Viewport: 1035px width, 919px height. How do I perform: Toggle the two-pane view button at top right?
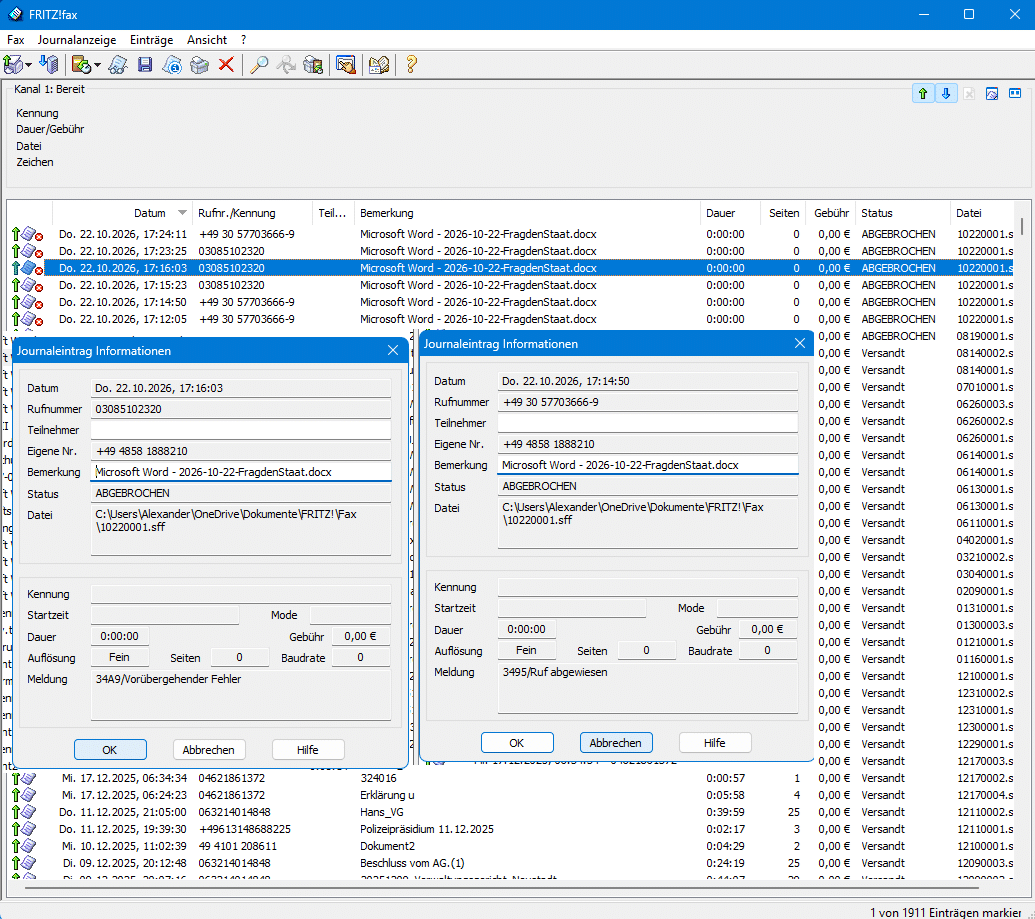point(1015,94)
